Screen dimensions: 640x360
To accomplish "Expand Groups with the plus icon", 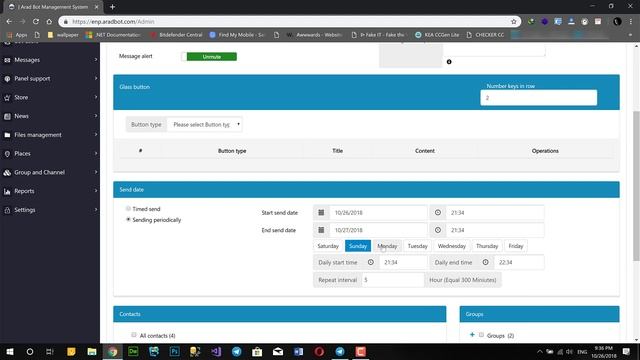I will 472,335.
